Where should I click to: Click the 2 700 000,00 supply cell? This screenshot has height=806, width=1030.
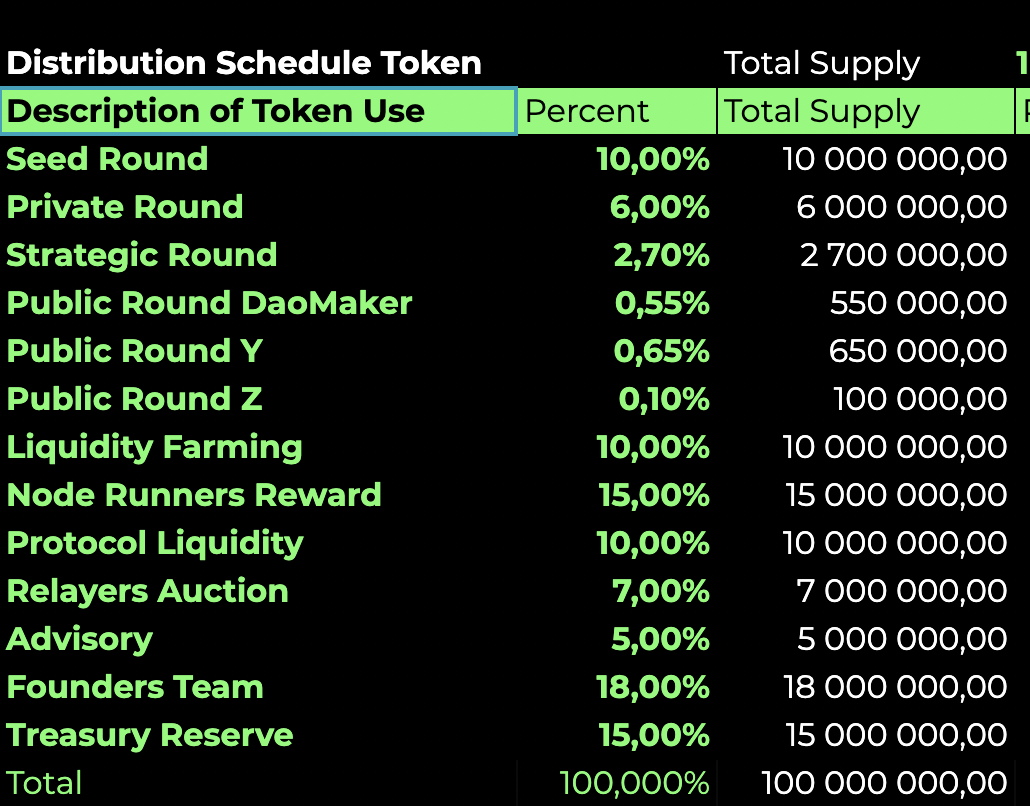click(x=903, y=255)
